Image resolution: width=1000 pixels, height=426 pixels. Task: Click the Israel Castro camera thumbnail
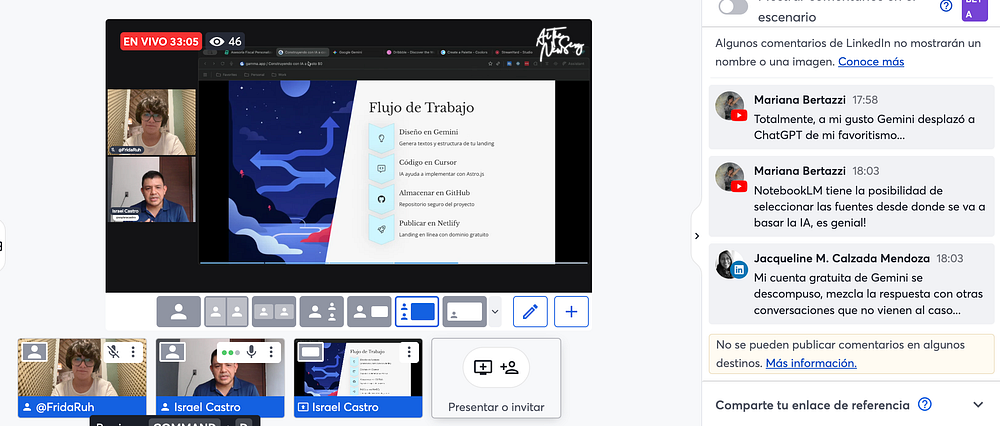click(x=220, y=380)
